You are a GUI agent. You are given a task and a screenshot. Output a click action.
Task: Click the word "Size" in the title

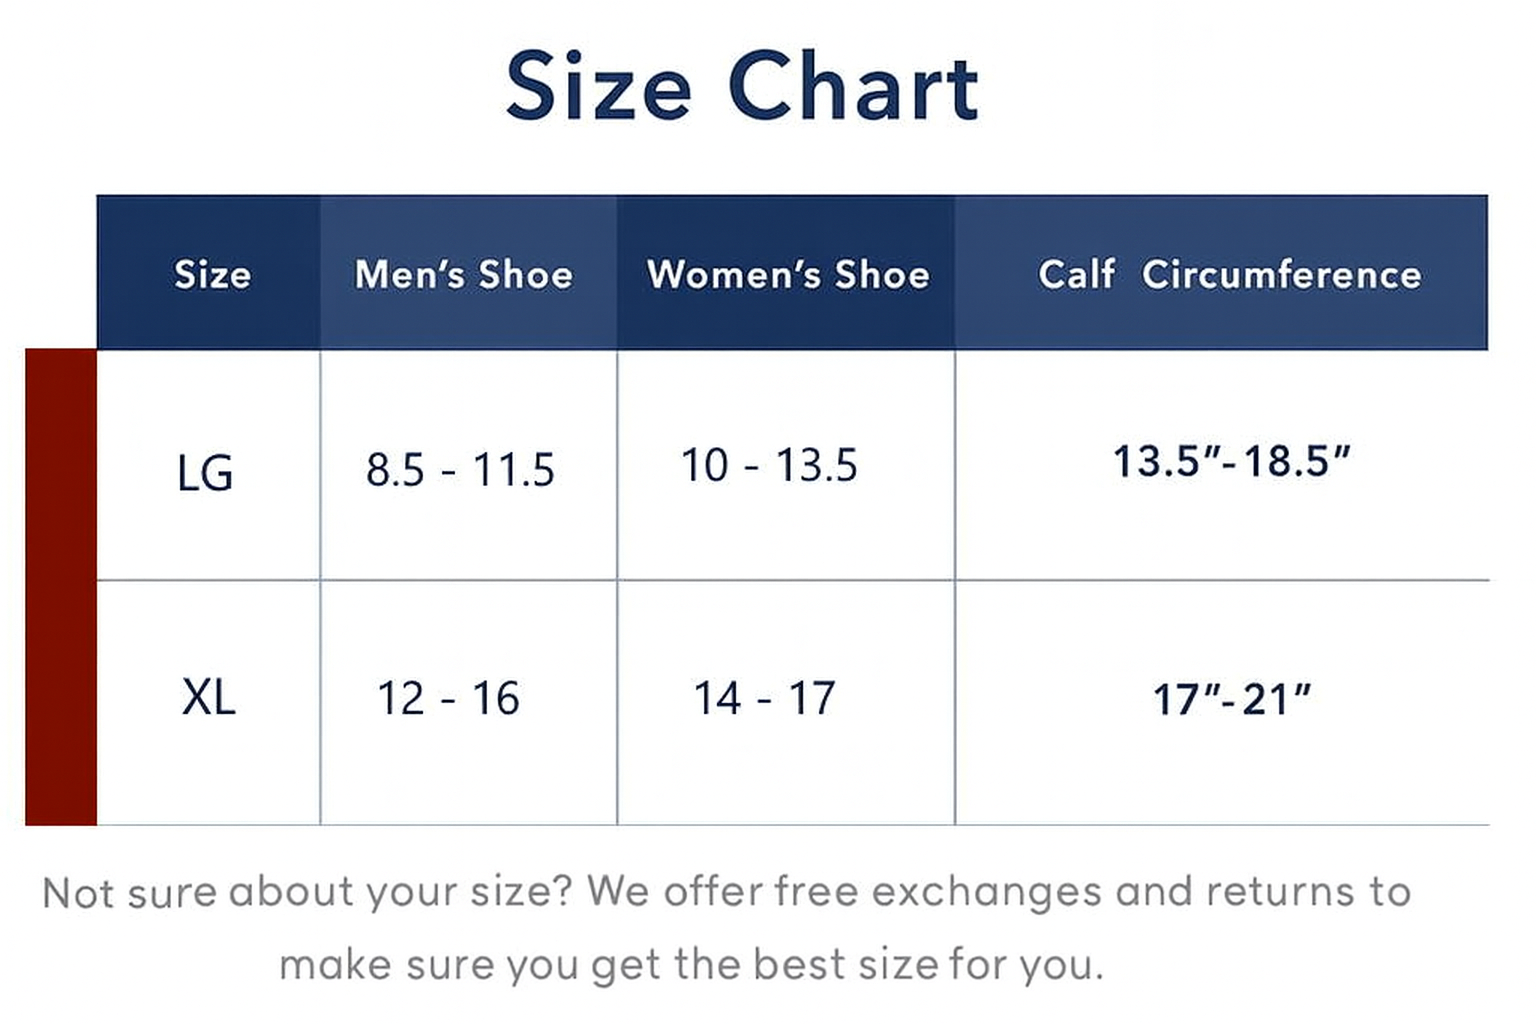(x=598, y=87)
